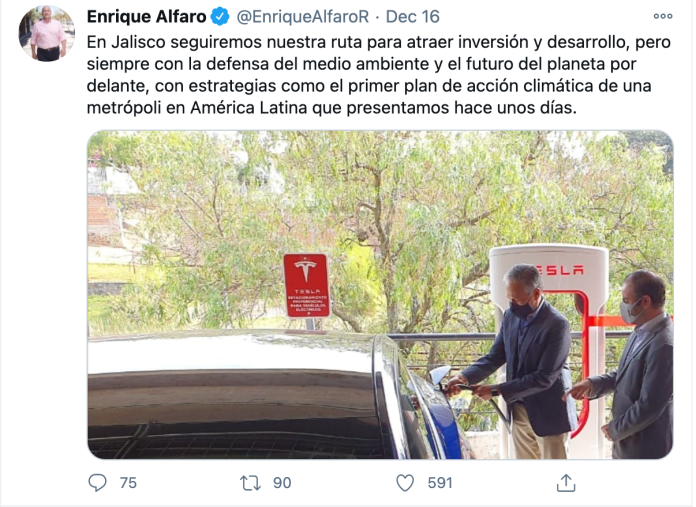Open the share tweet icon
Image resolution: width=696 pixels, height=507 pixels.
tap(566, 483)
